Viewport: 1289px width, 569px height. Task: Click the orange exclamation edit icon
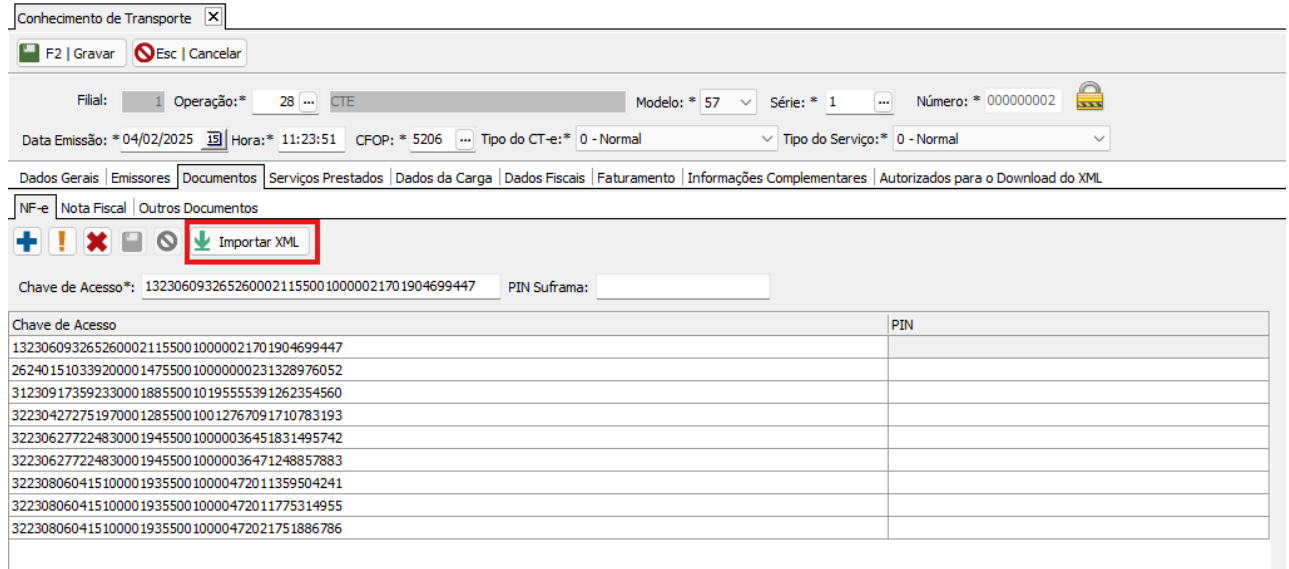[x=62, y=242]
